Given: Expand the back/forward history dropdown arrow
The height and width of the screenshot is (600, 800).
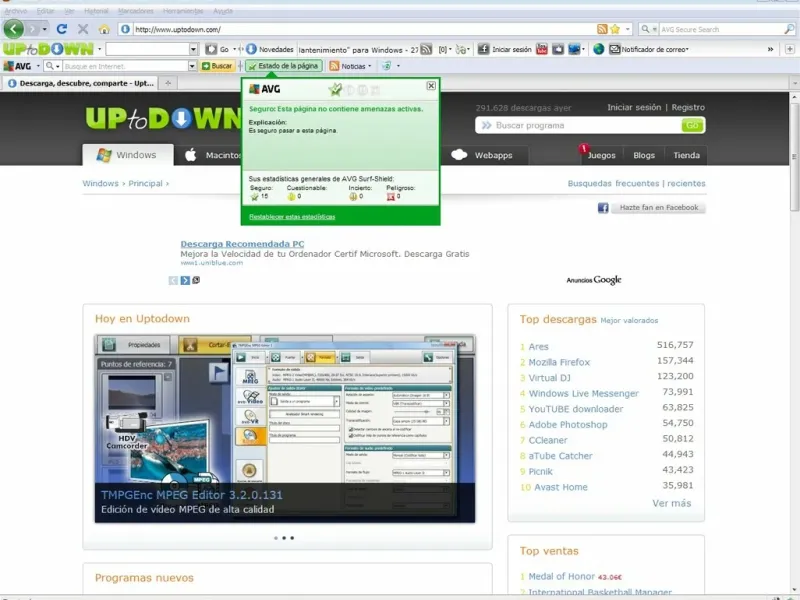Looking at the screenshot, I should [44, 29].
